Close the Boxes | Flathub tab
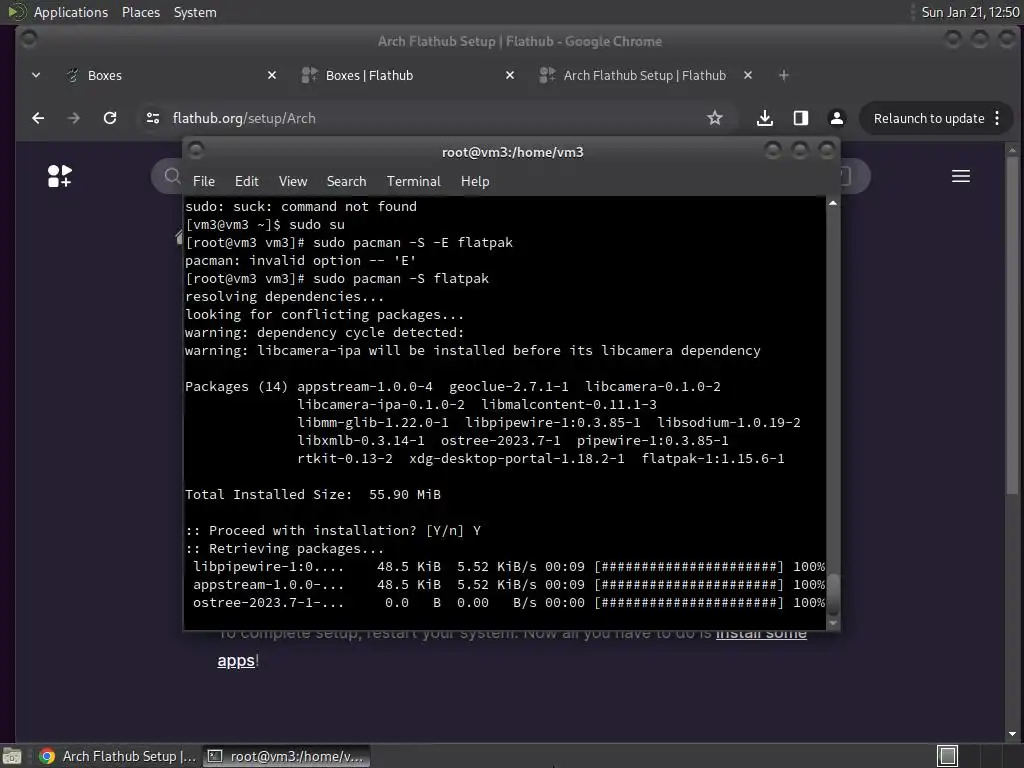Image resolution: width=1024 pixels, height=768 pixels. pyautogui.click(x=509, y=76)
